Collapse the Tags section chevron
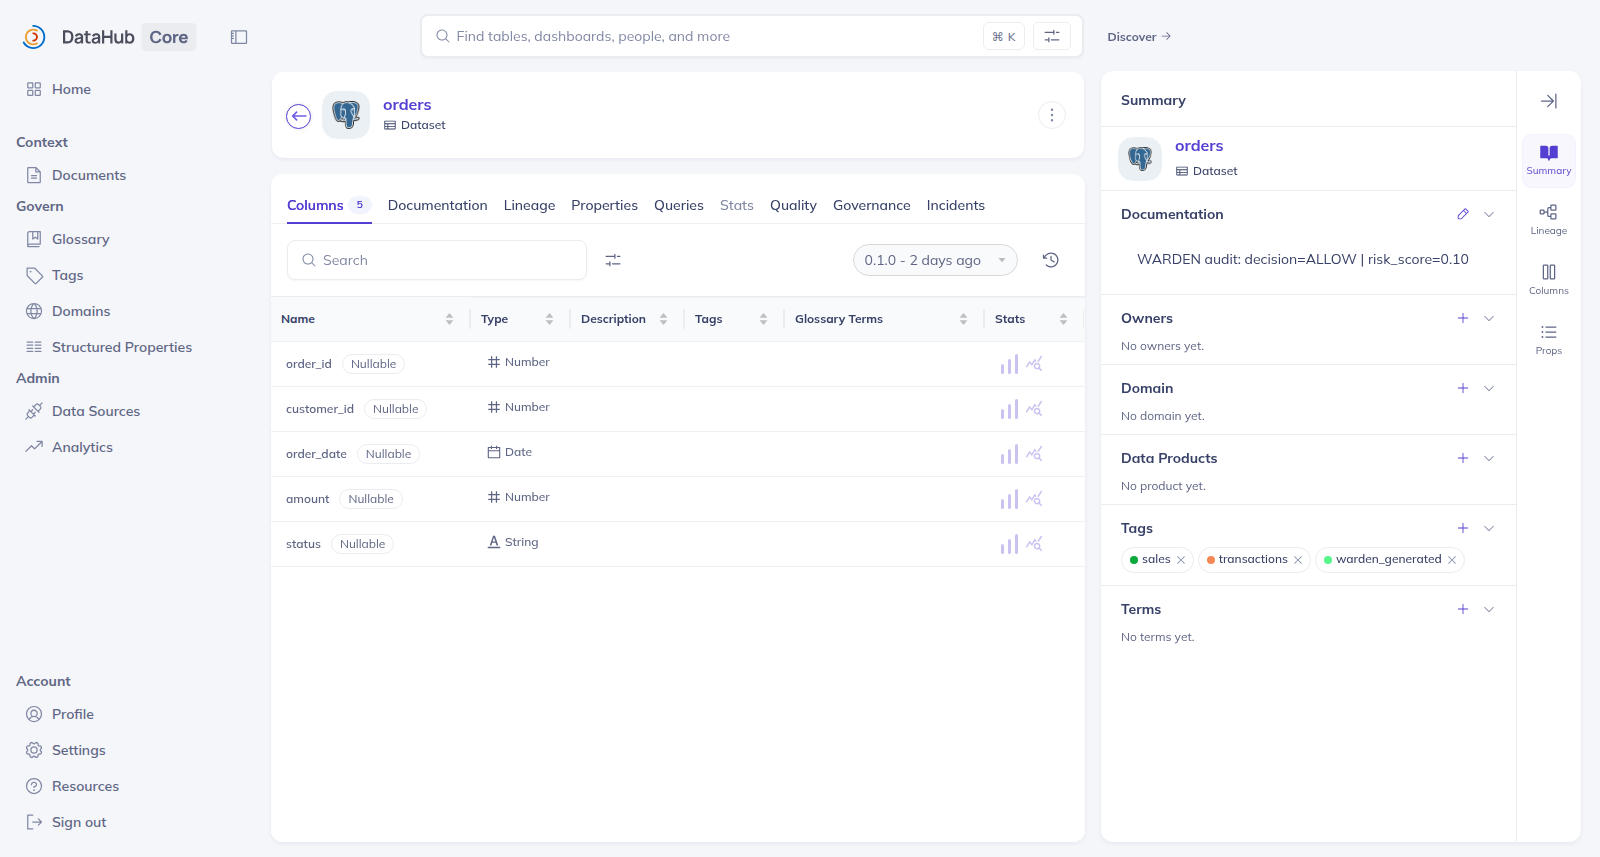Image resolution: width=1600 pixels, height=857 pixels. [x=1489, y=528]
